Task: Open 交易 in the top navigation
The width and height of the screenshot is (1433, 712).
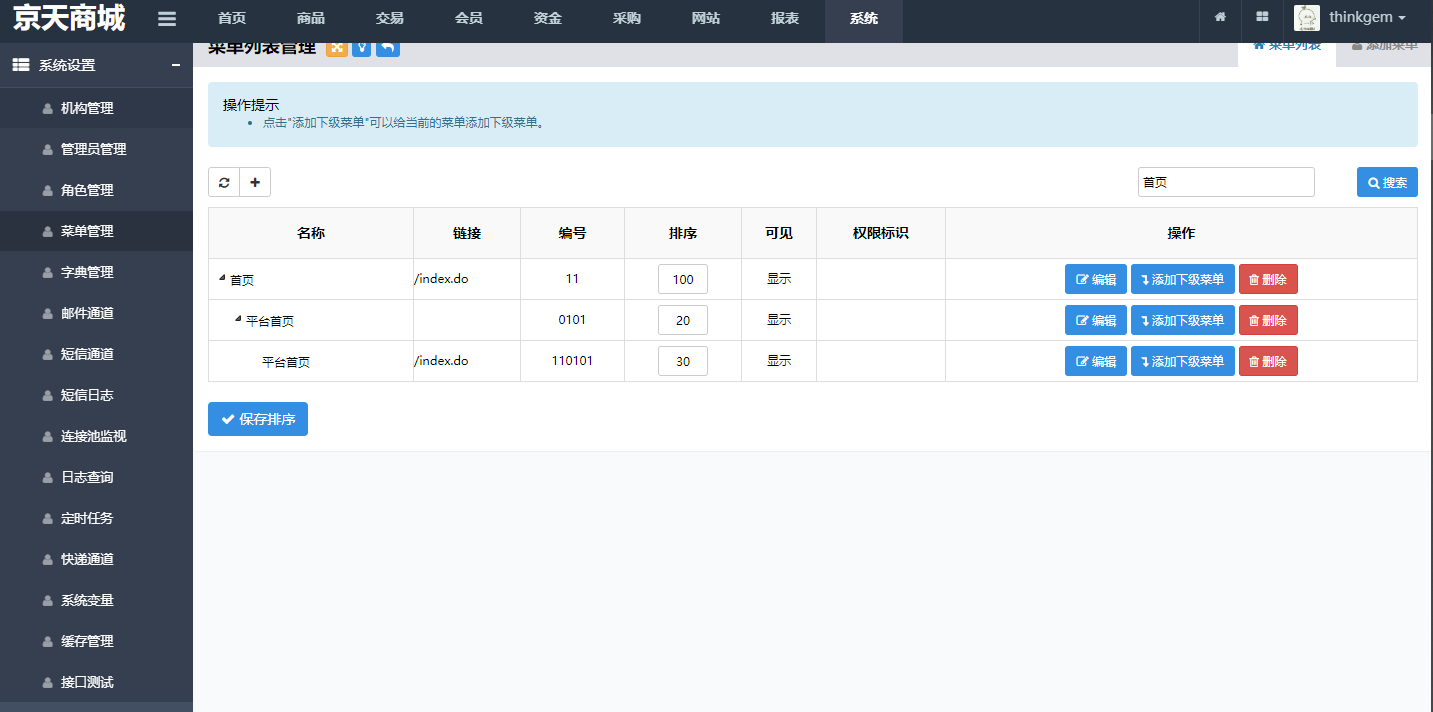Action: (x=390, y=18)
